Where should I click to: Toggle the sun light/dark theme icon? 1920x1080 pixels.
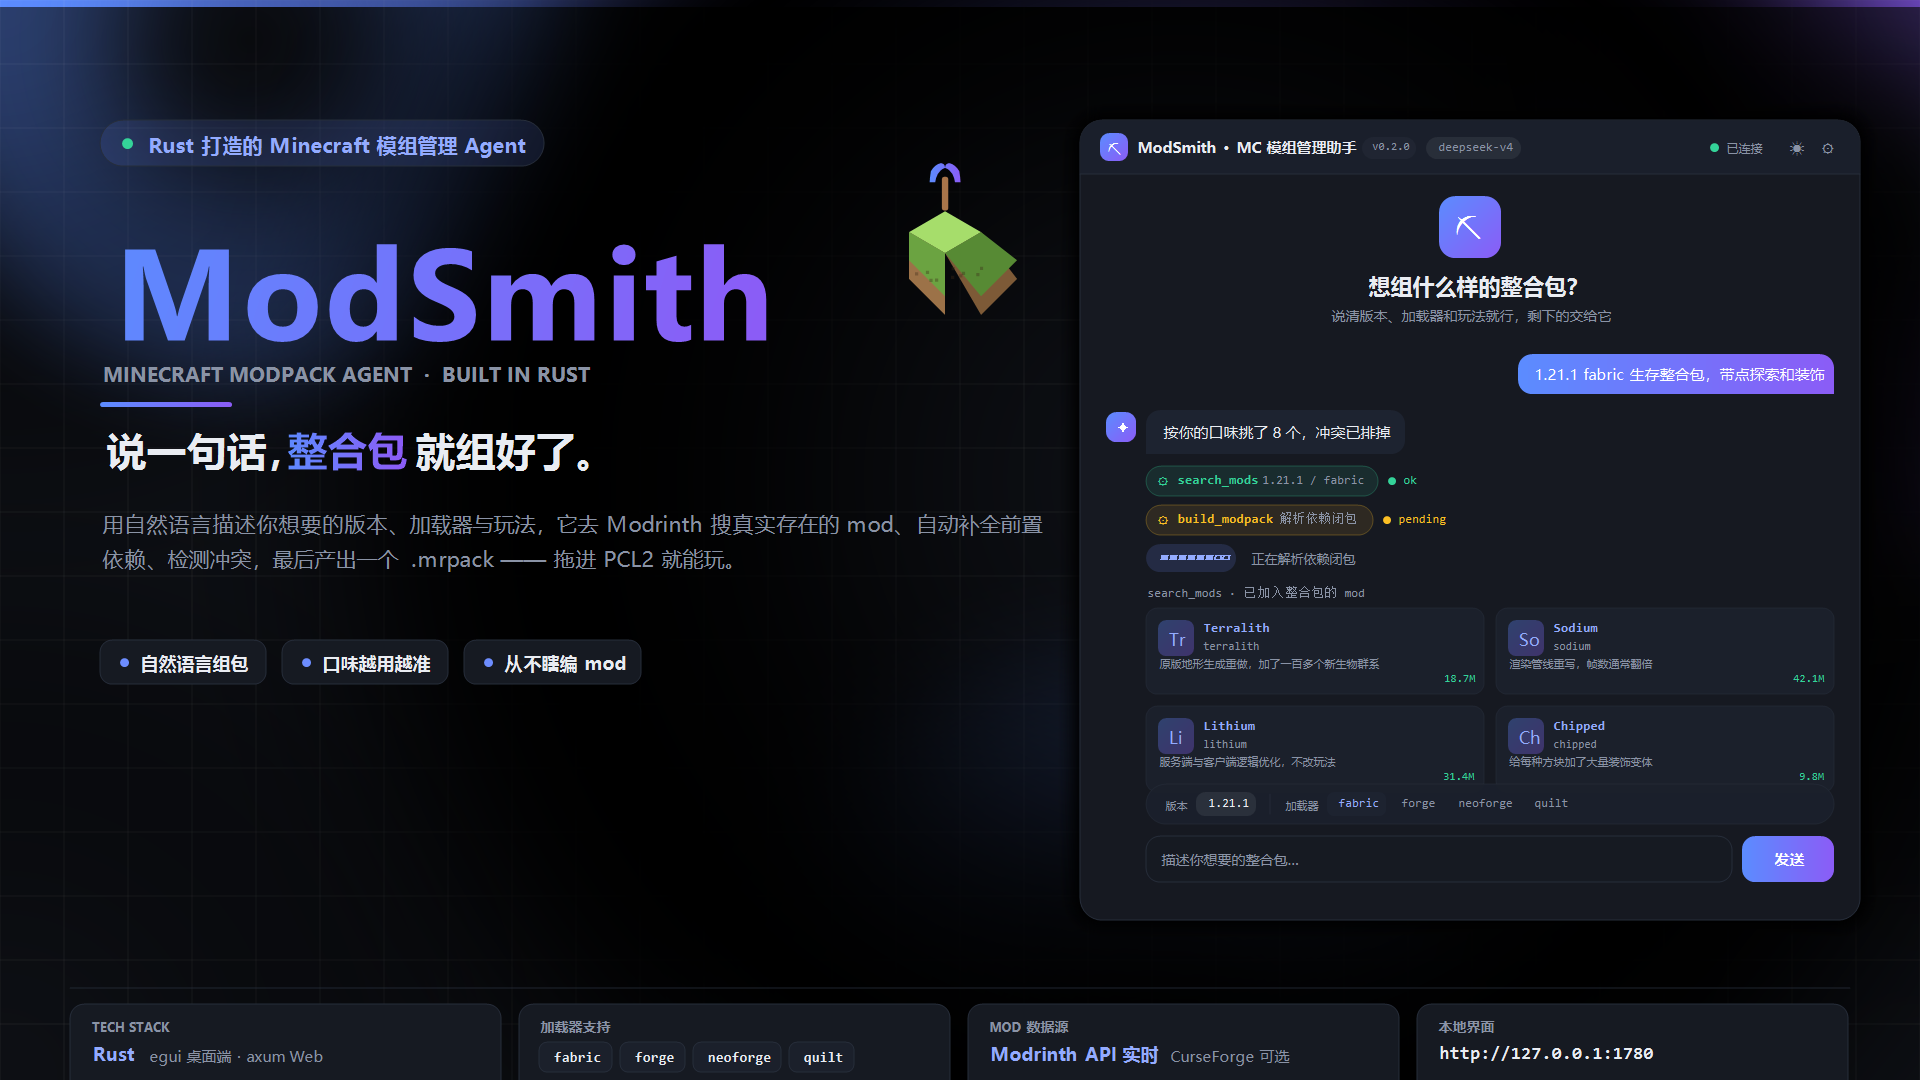pyautogui.click(x=1797, y=148)
